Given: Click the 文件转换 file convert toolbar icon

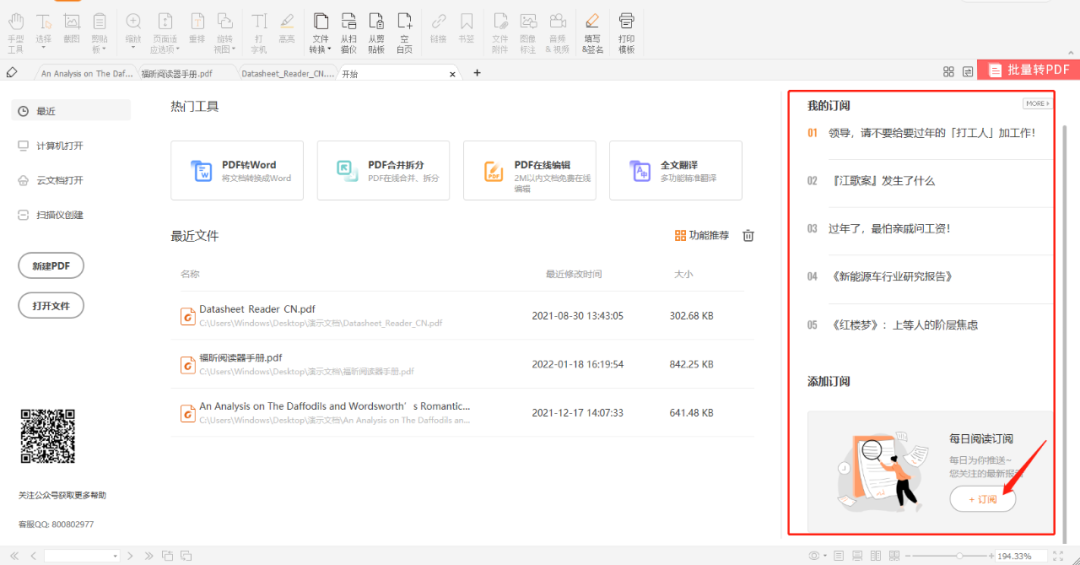Looking at the screenshot, I should pos(320,28).
